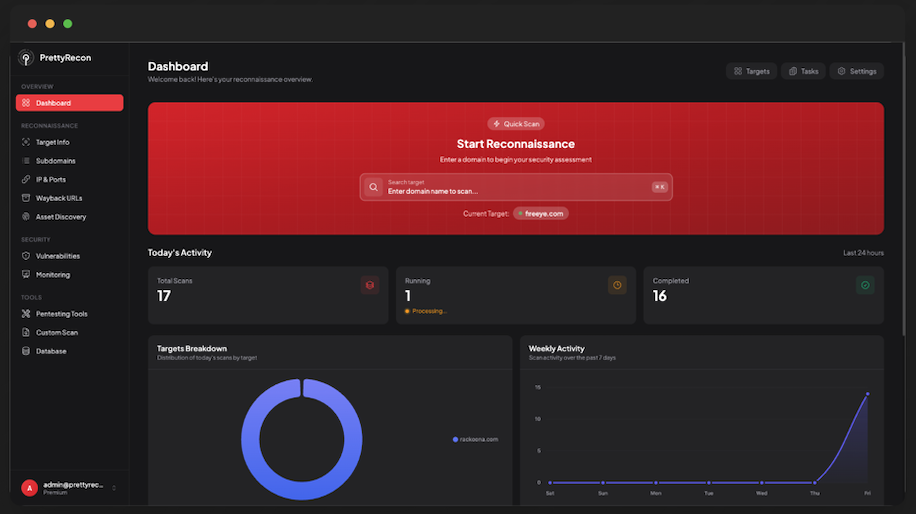
Task: Click the search magnifier icon
Action: 373,187
